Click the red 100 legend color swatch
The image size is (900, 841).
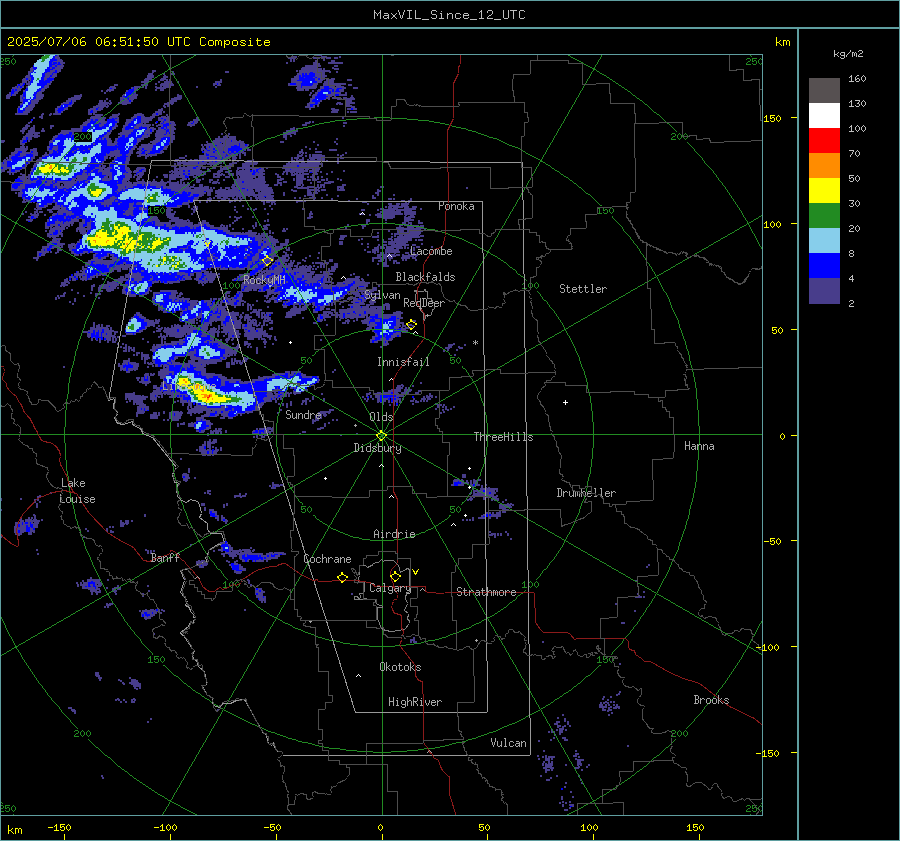point(824,141)
